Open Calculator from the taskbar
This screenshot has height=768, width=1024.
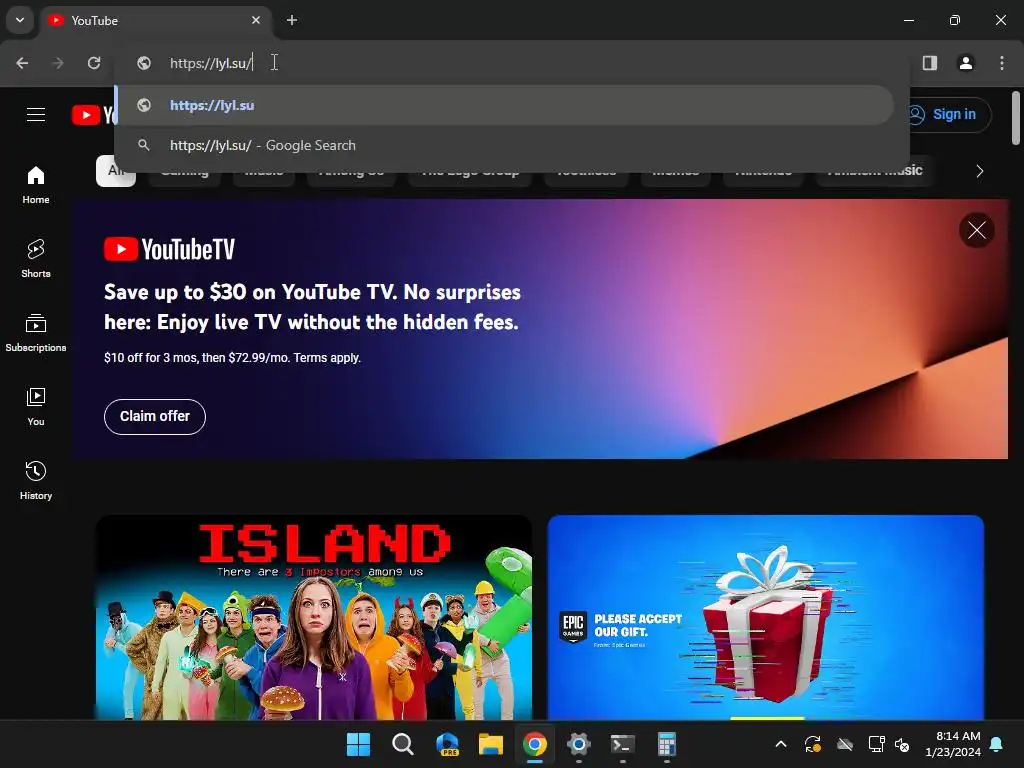[x=666, y=744]
